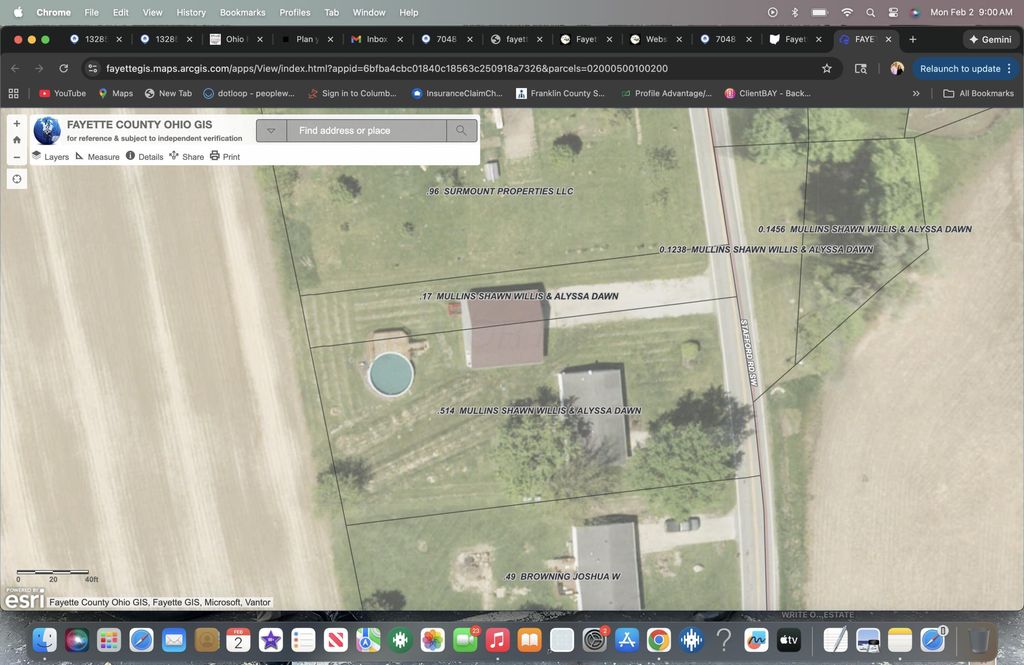Print the current map
This screenshot has height=665, width=1024.
pyautogui.click(x=225, y=157)
